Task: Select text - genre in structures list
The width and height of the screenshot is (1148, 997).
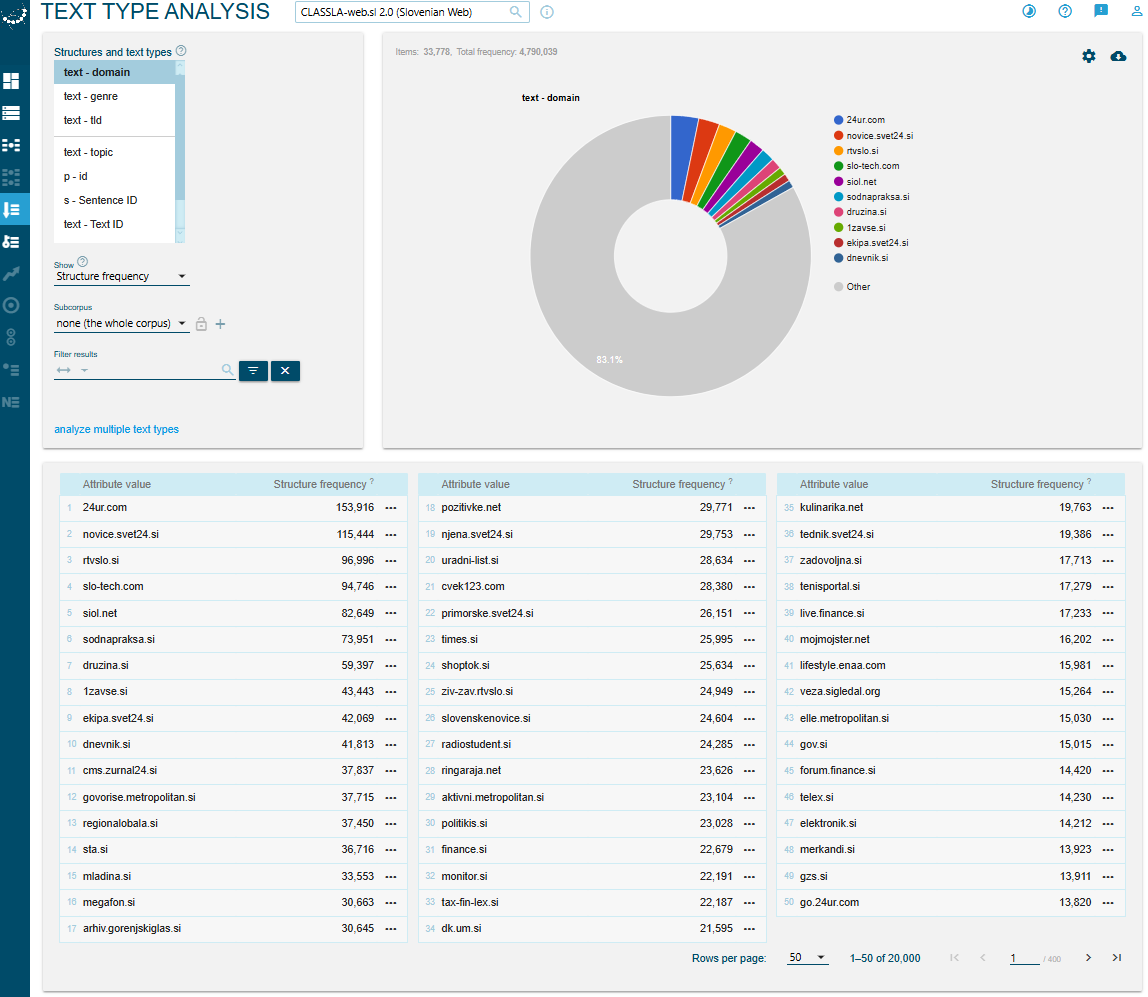Action: (x=115, y=97)
